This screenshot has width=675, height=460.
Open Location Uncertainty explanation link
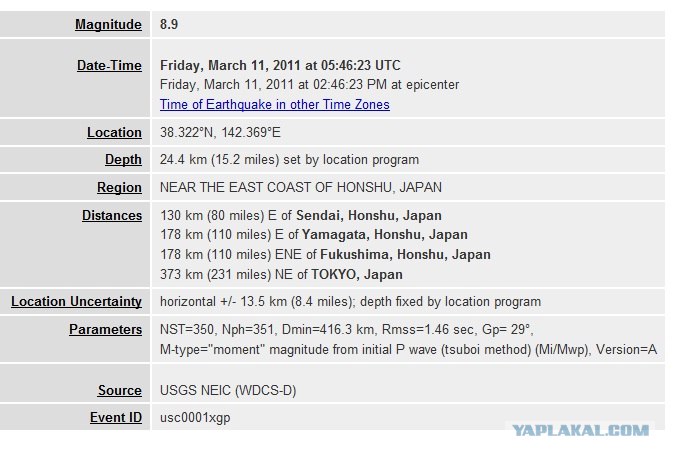[76, 302]
